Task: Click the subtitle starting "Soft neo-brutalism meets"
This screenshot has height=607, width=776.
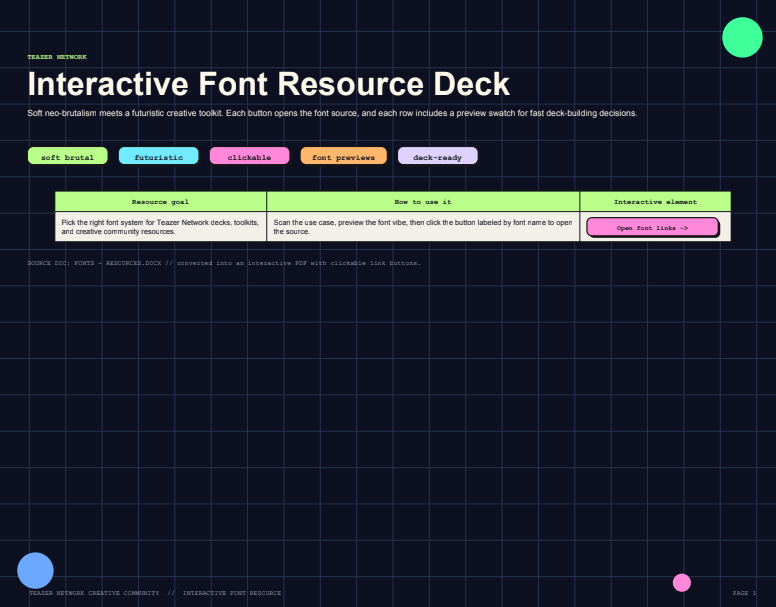Action: [x=332, y=113]
